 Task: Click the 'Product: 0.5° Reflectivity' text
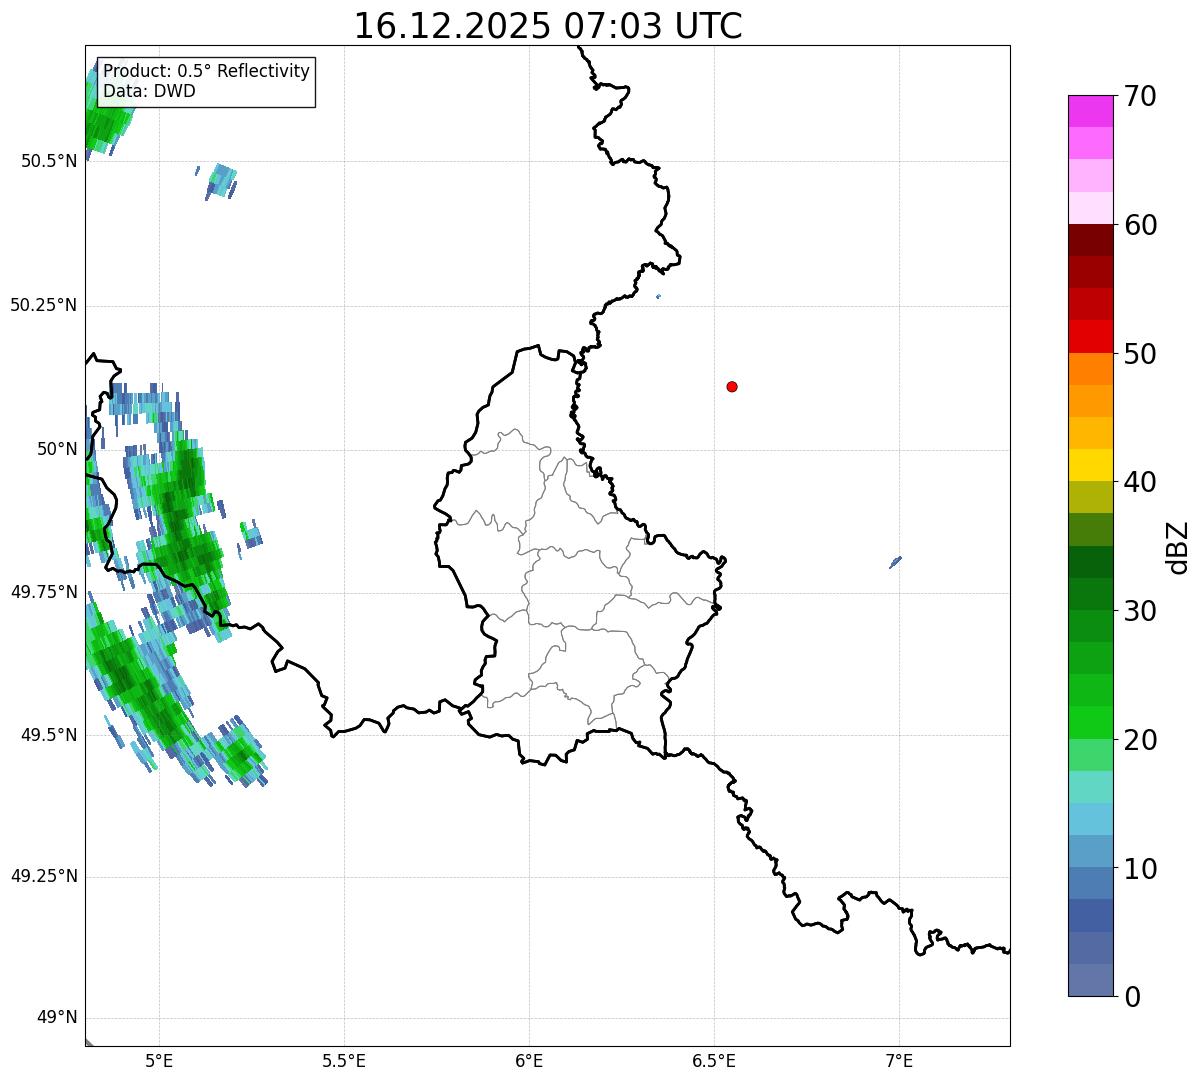point(206,72)
